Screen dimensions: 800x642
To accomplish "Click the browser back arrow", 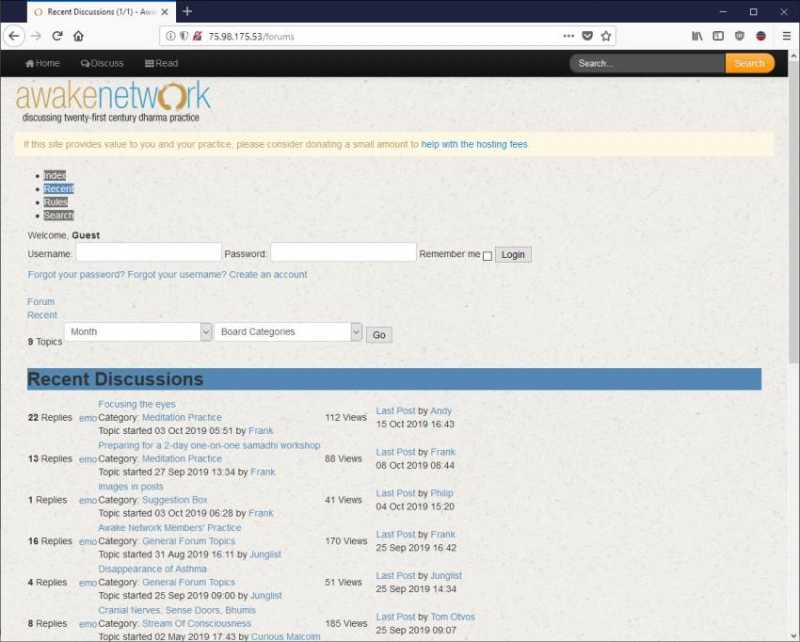I will (14, 36).
